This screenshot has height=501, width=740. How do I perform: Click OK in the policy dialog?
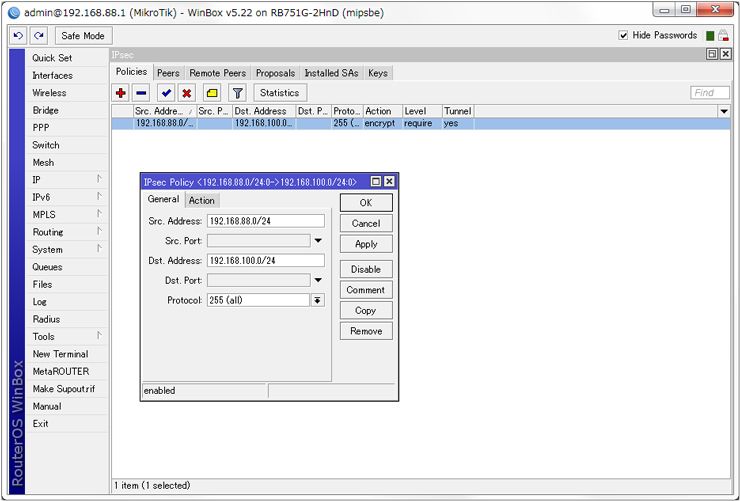tap(366, 202)
